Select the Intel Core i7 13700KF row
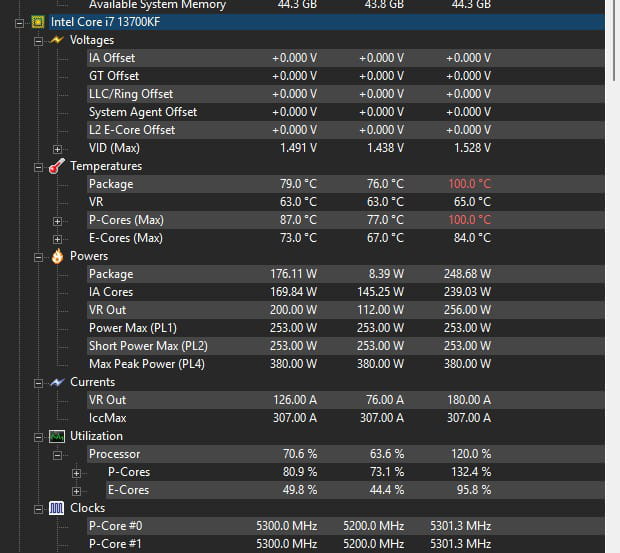 pyautogui.click(x=327, y=22)
